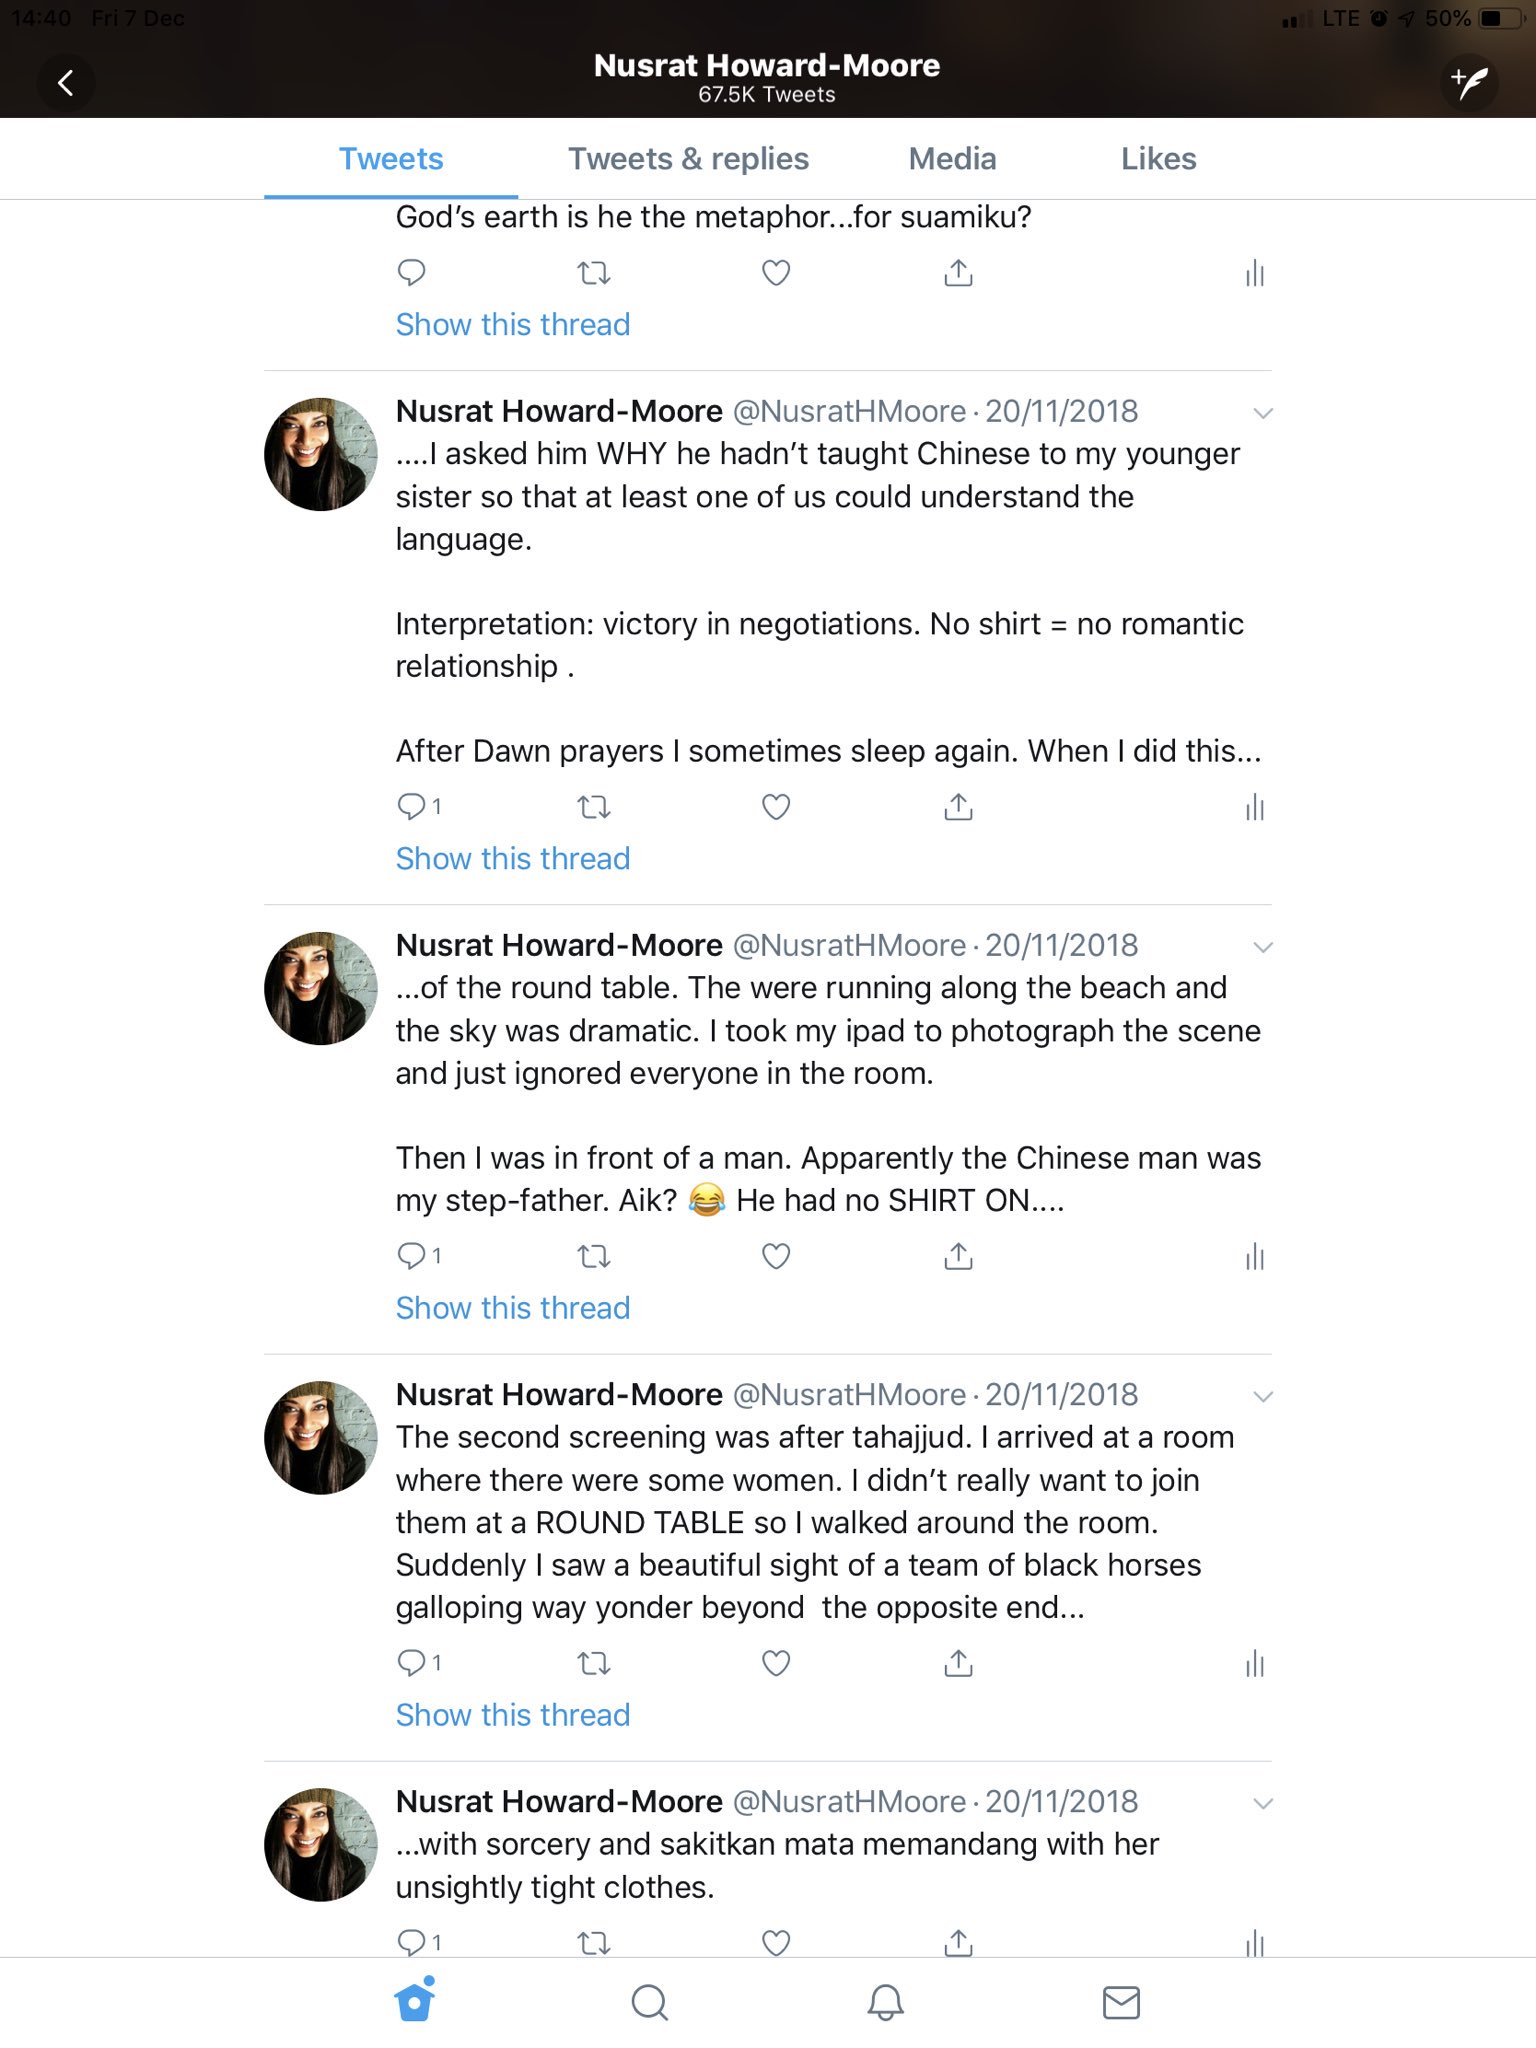Open chevron menu on 'sorcery' tweet
The image size is (1536, 2048).
click(x=1263, y=1803)
